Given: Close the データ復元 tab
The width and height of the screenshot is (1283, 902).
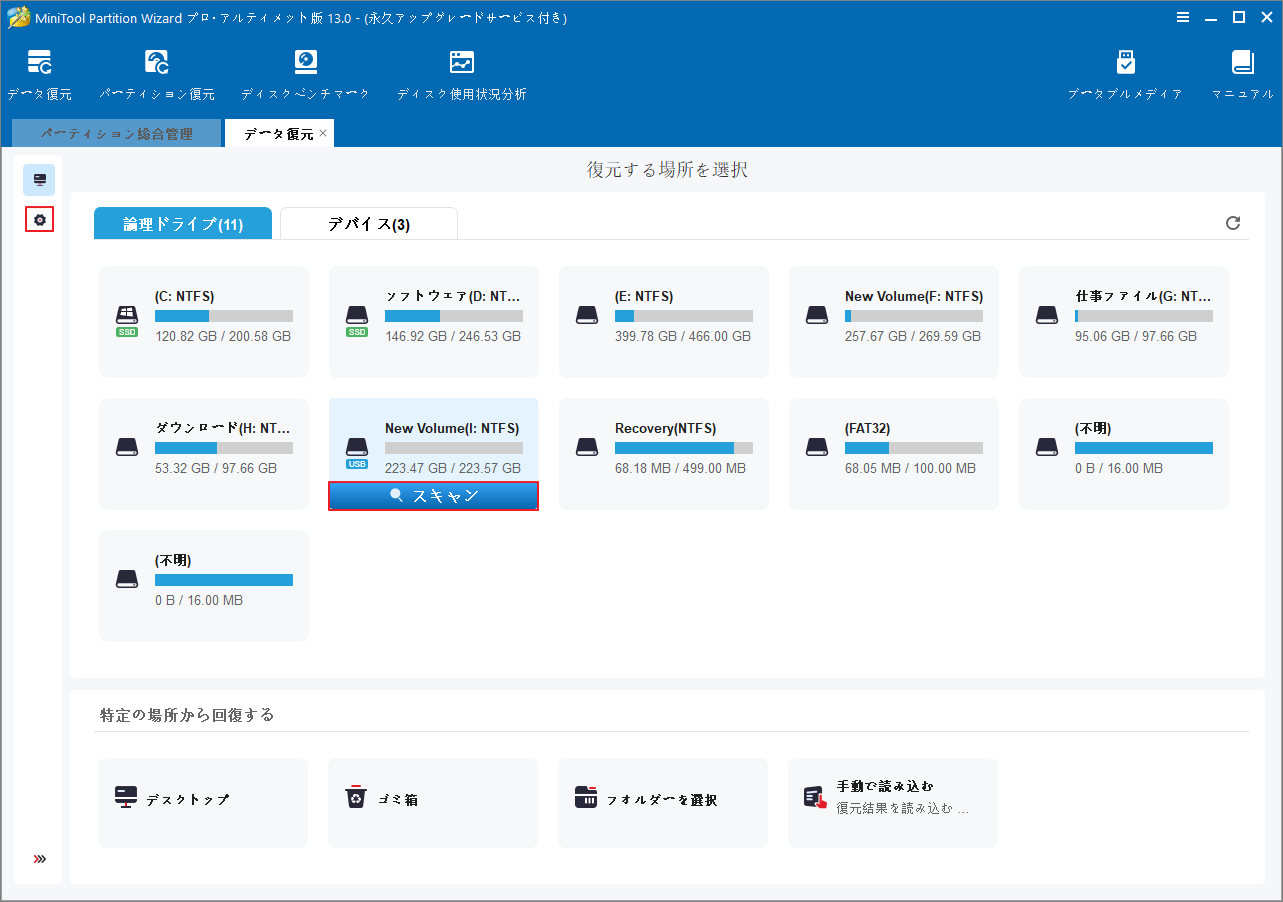Looking at the screenshot, I should coord(323,131).
